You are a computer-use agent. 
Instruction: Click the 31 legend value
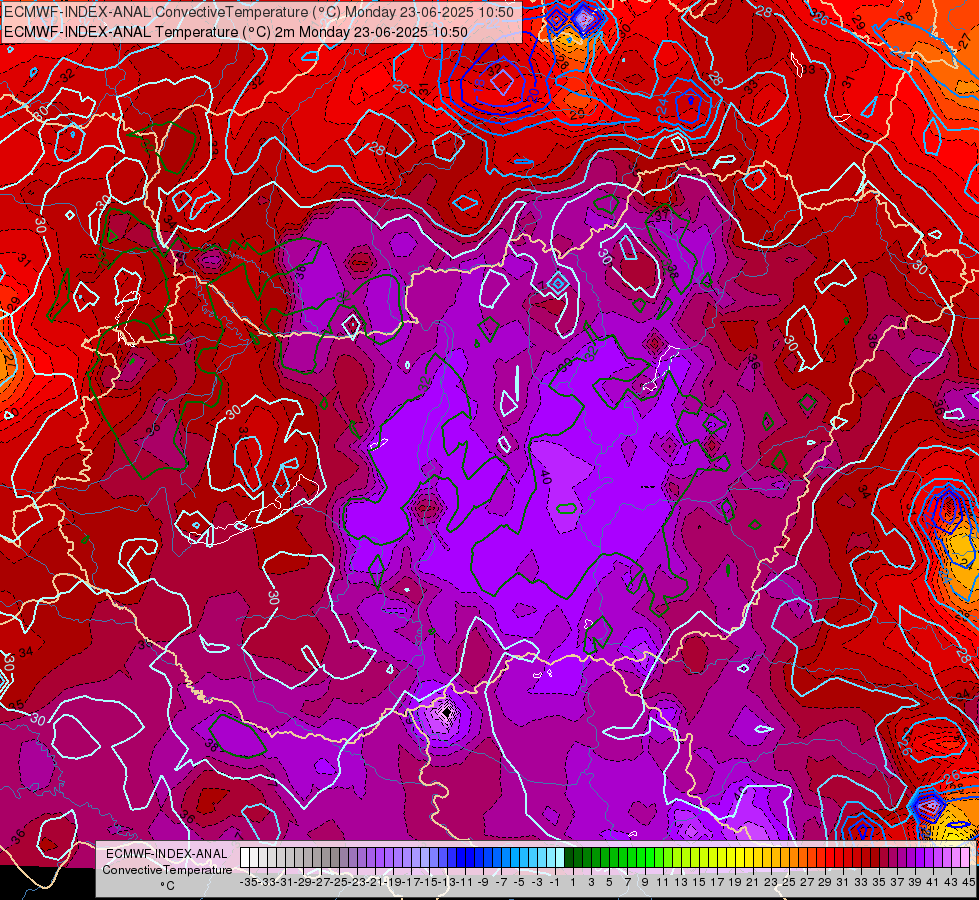[x=842, y=882]
